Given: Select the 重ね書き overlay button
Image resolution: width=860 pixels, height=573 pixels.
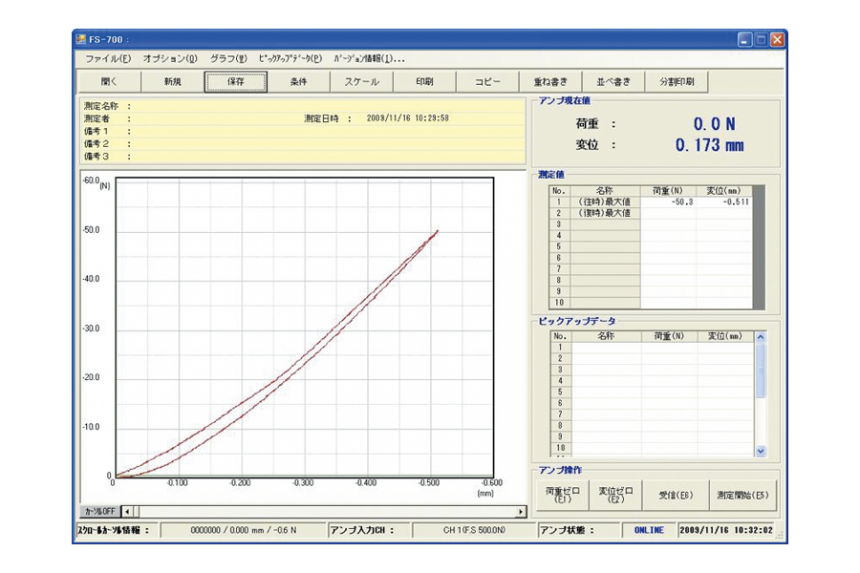Looking at the screenshot, I should [551, 82].
